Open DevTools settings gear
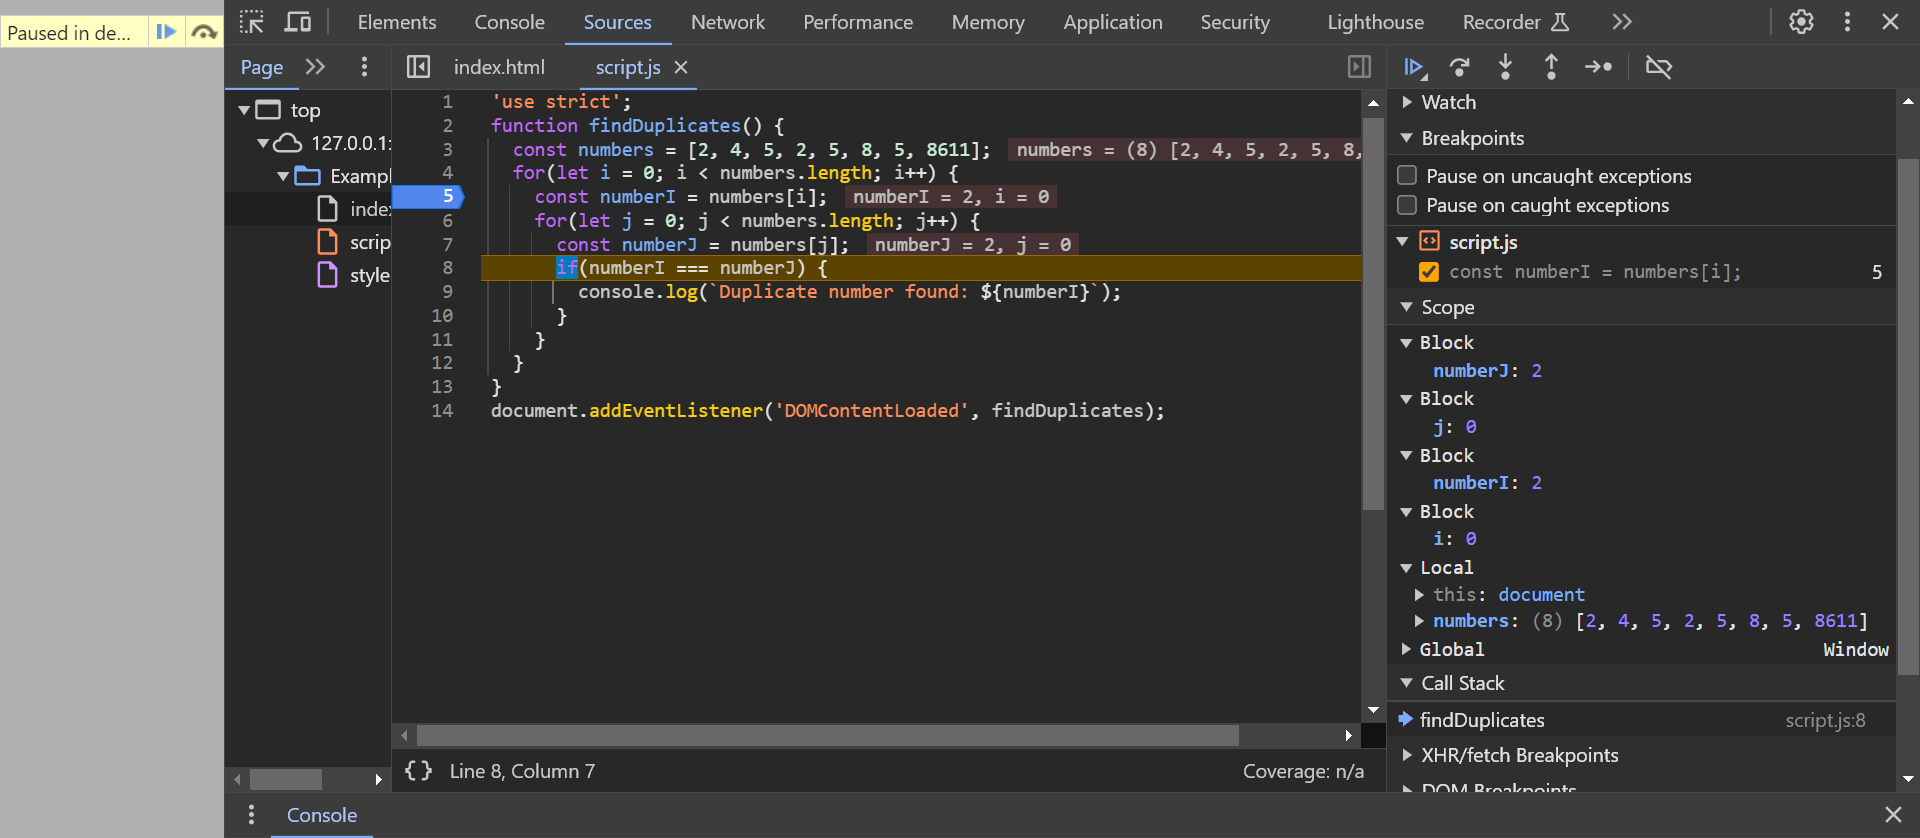Screen dimensions: 1920x838 (1801, 22)
